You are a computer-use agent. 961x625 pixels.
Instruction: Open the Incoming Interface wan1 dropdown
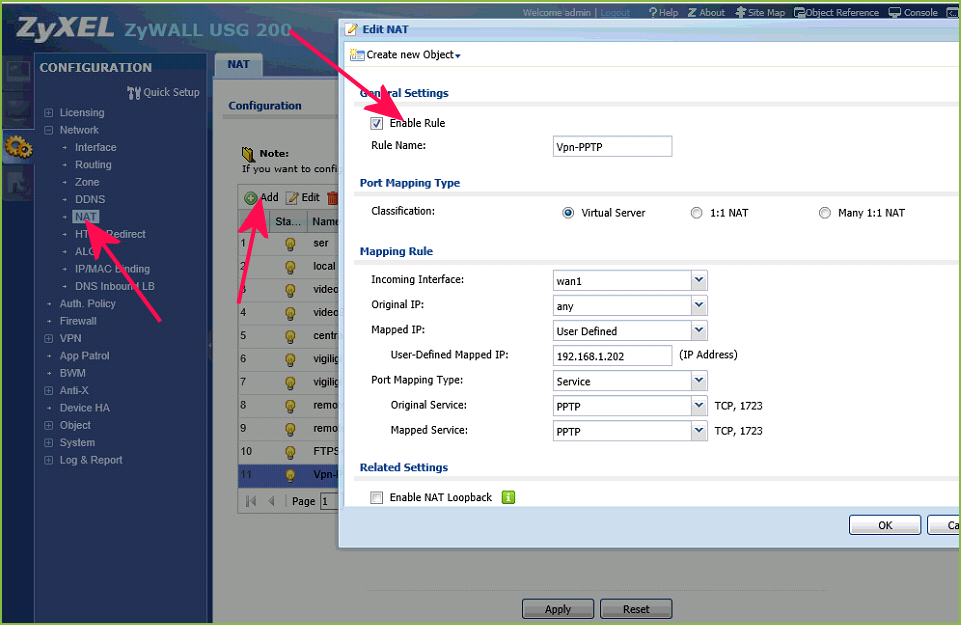[699, 281]
